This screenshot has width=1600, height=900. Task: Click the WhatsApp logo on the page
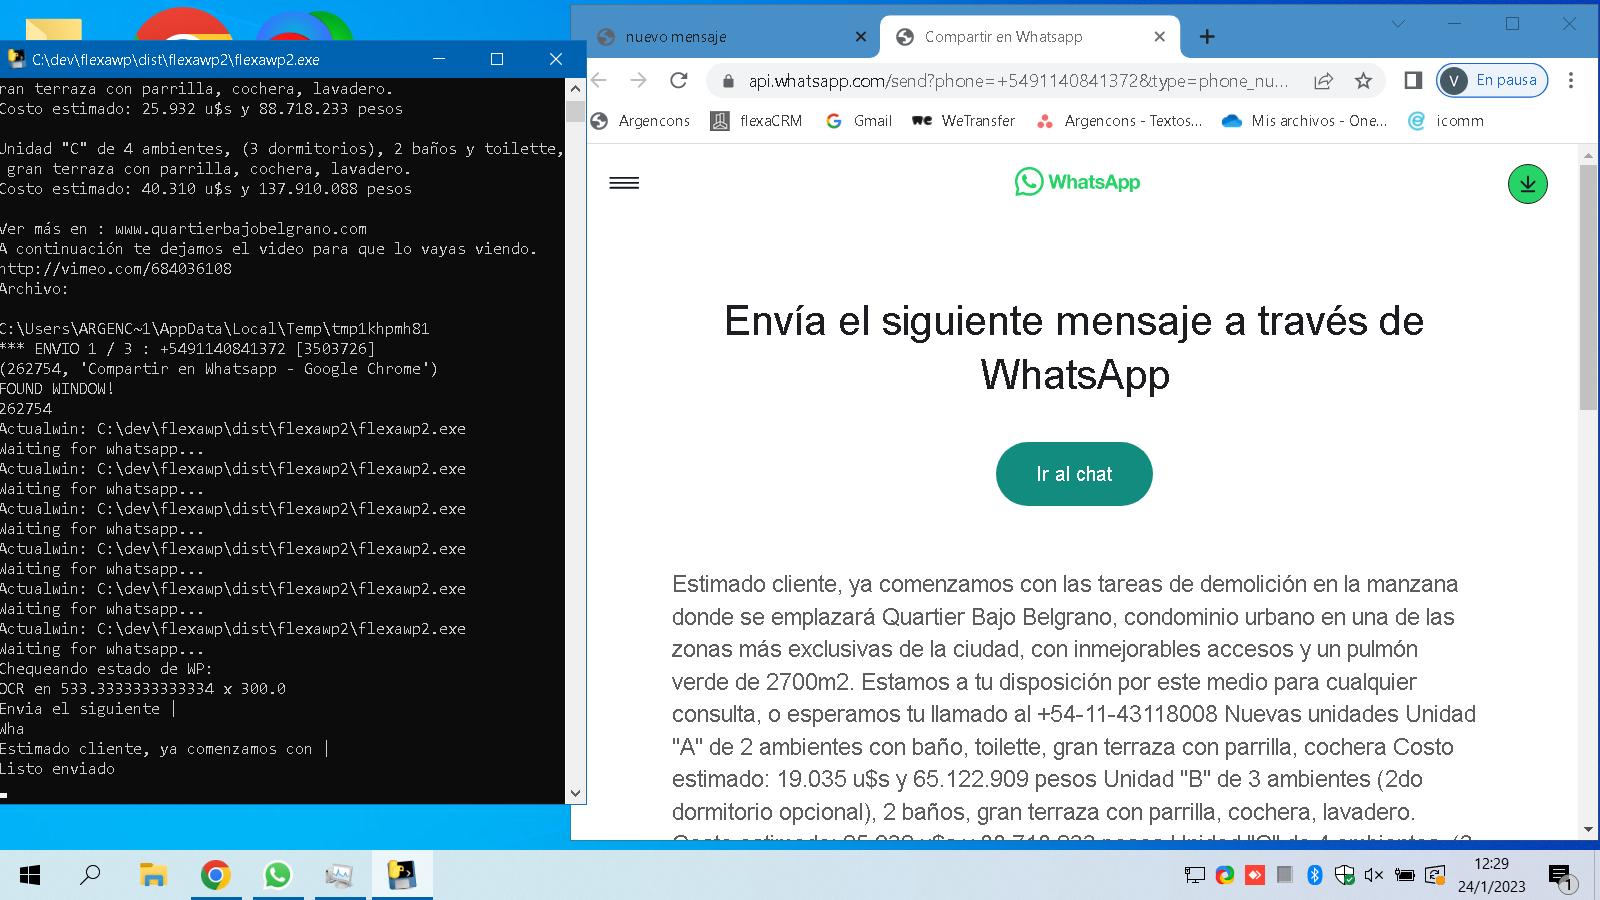1077,182
